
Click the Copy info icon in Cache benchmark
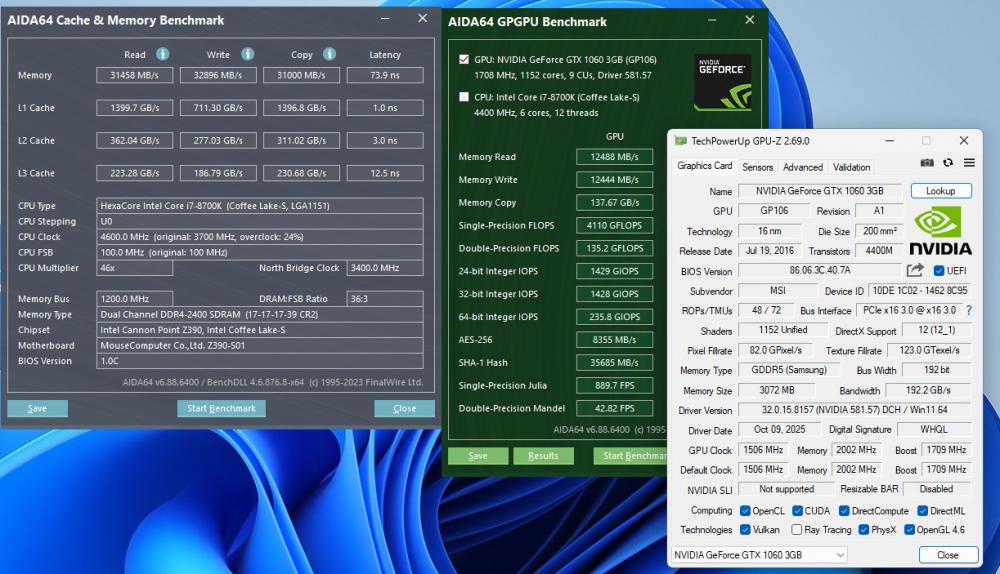(x=329, y=54)
